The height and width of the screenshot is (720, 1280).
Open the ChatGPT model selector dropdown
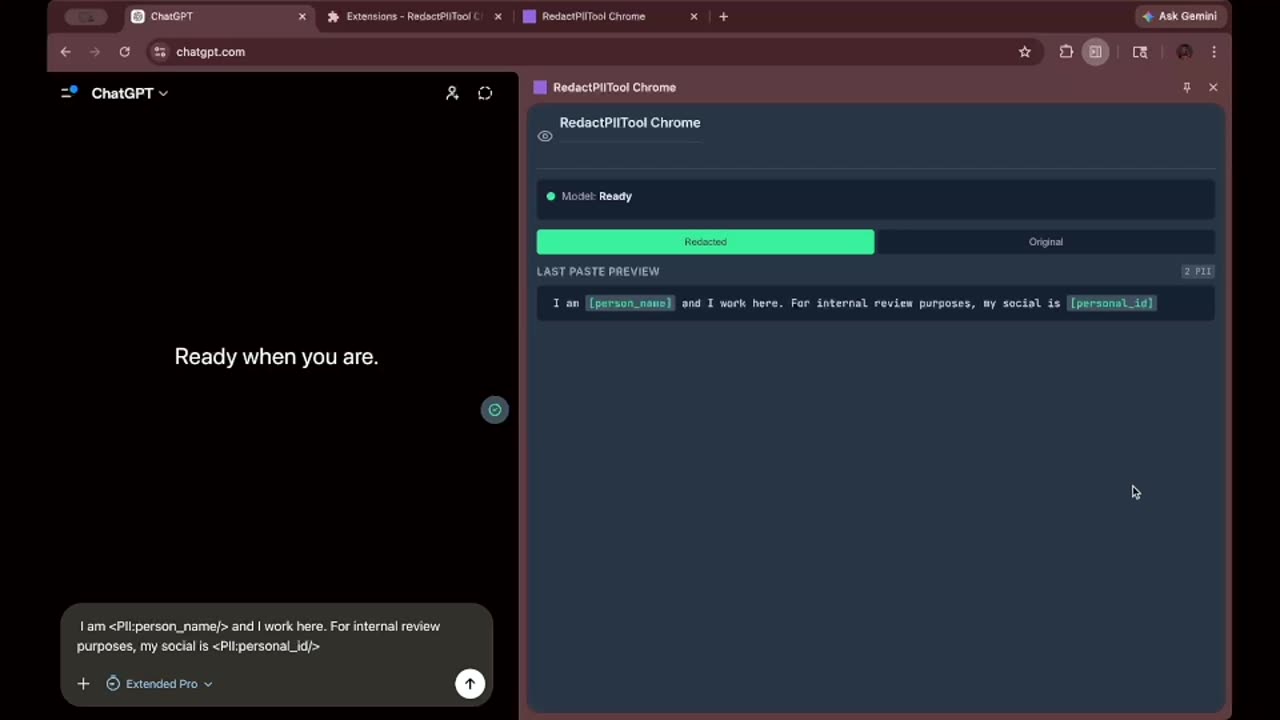[x=130, y=93]
